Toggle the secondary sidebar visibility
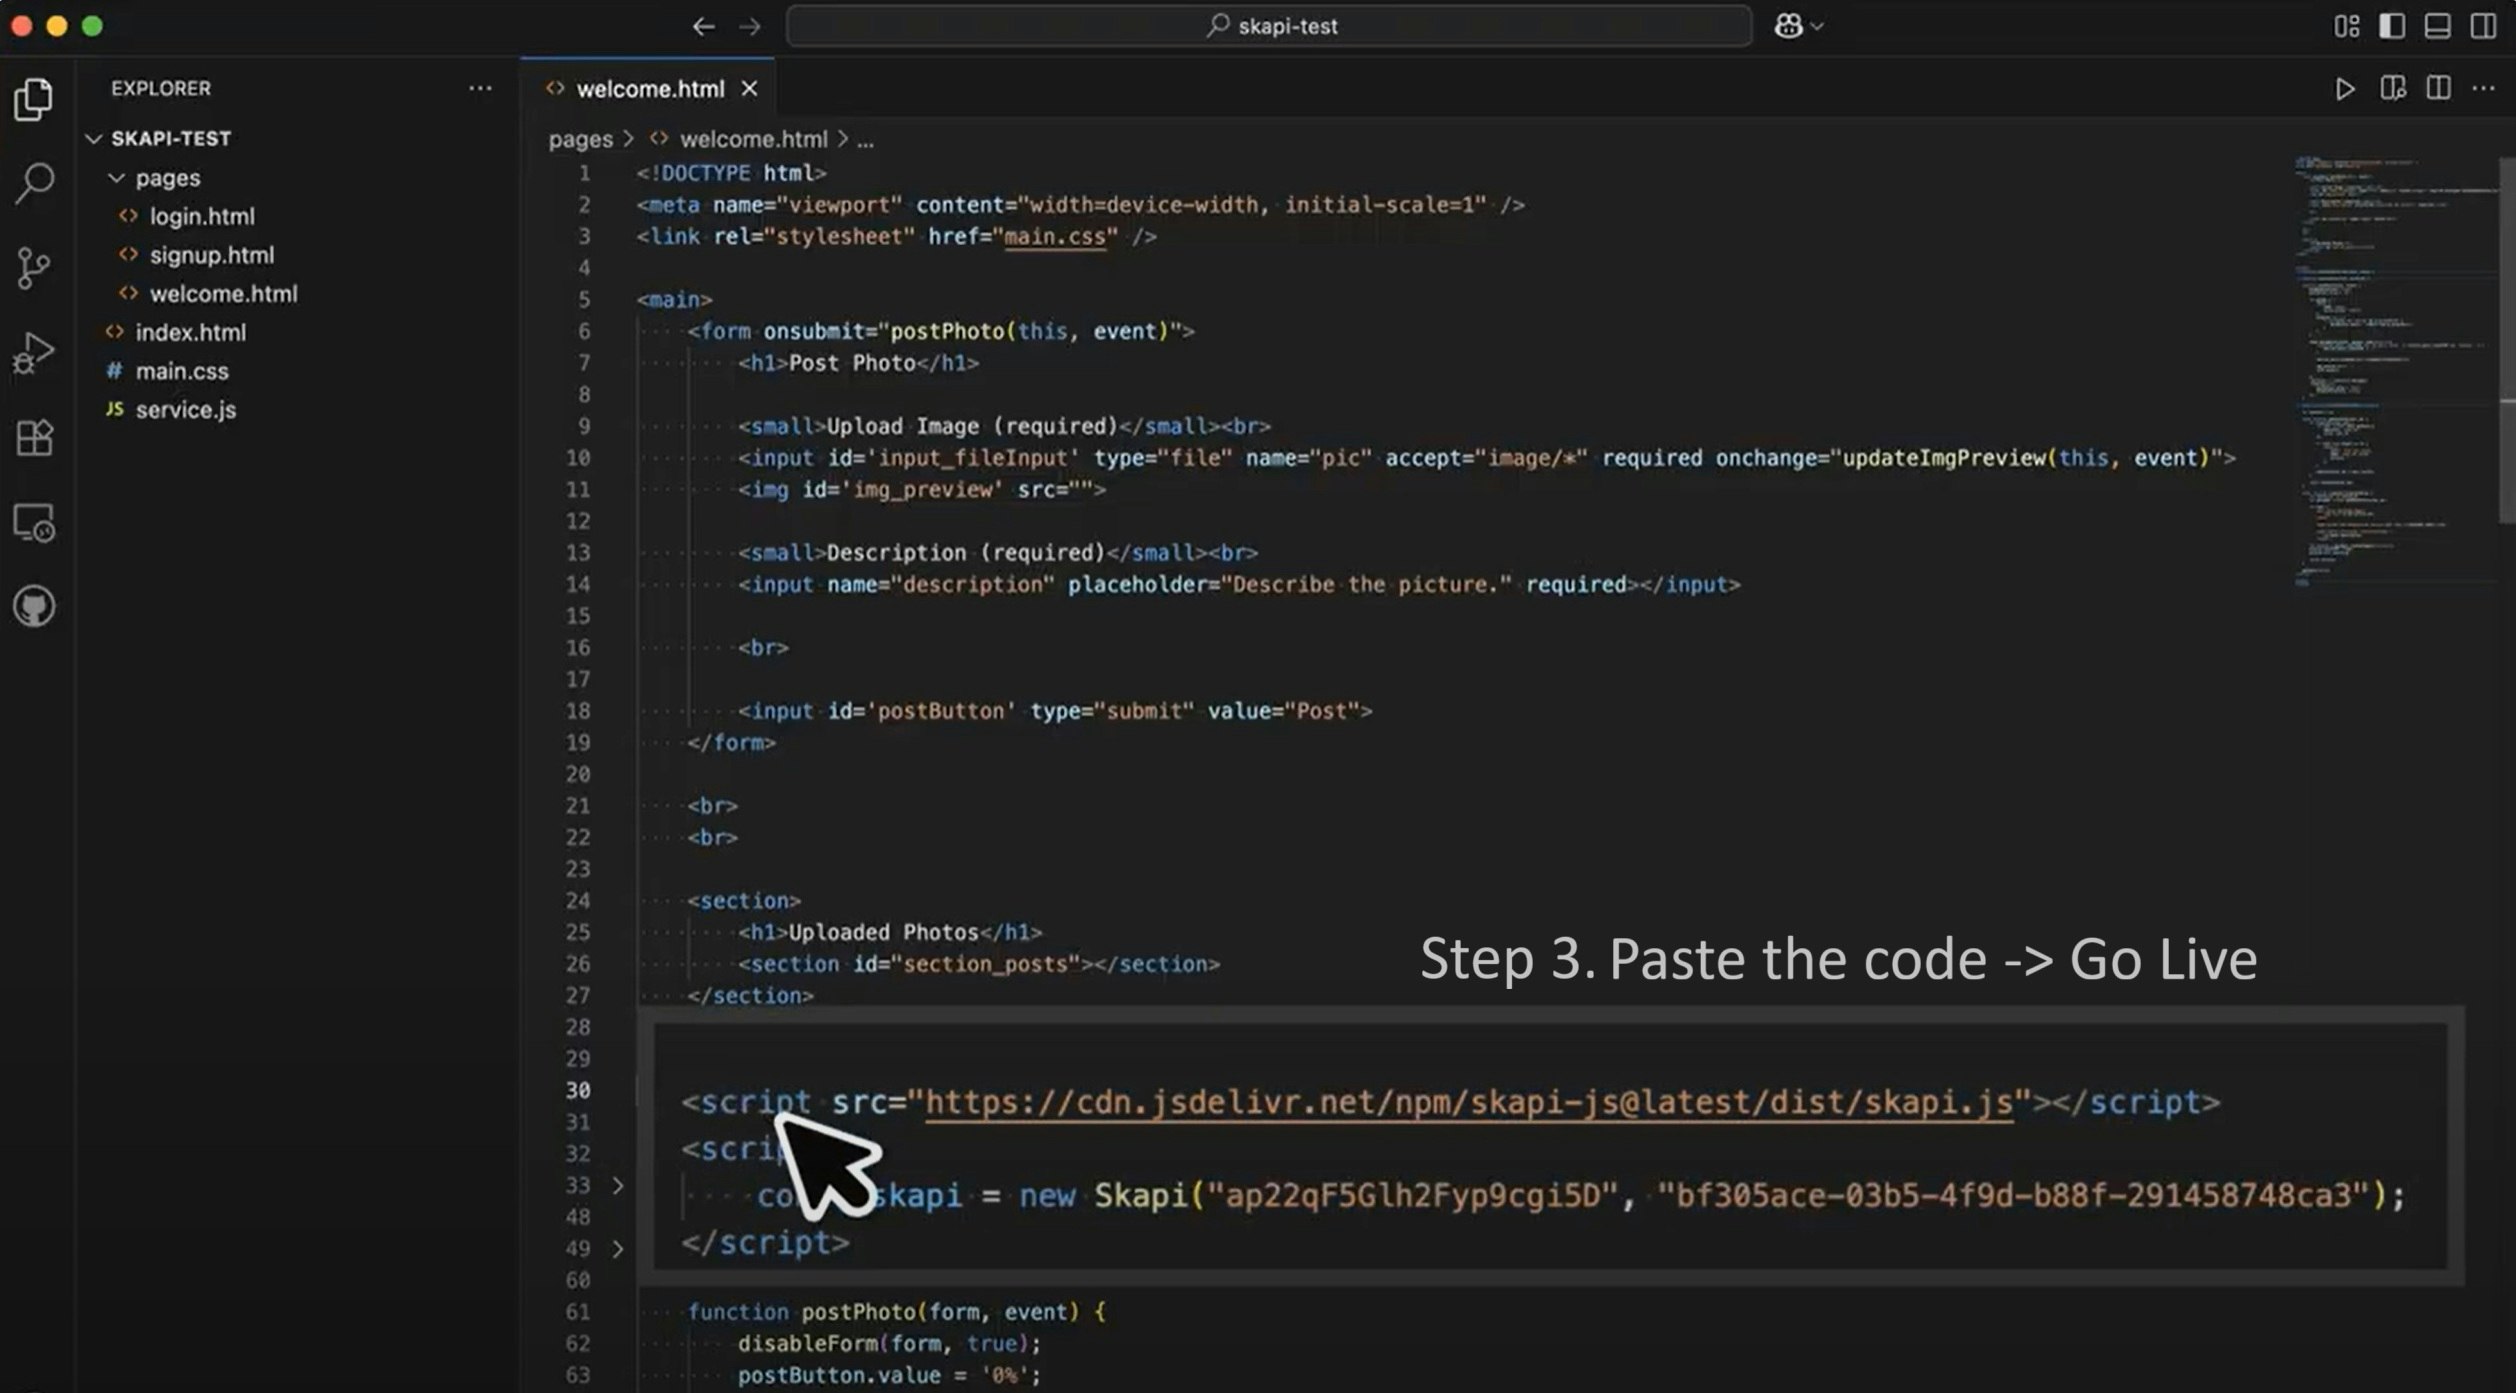The width and height of the screenshot is (2516, 1393). (2483, 26)
